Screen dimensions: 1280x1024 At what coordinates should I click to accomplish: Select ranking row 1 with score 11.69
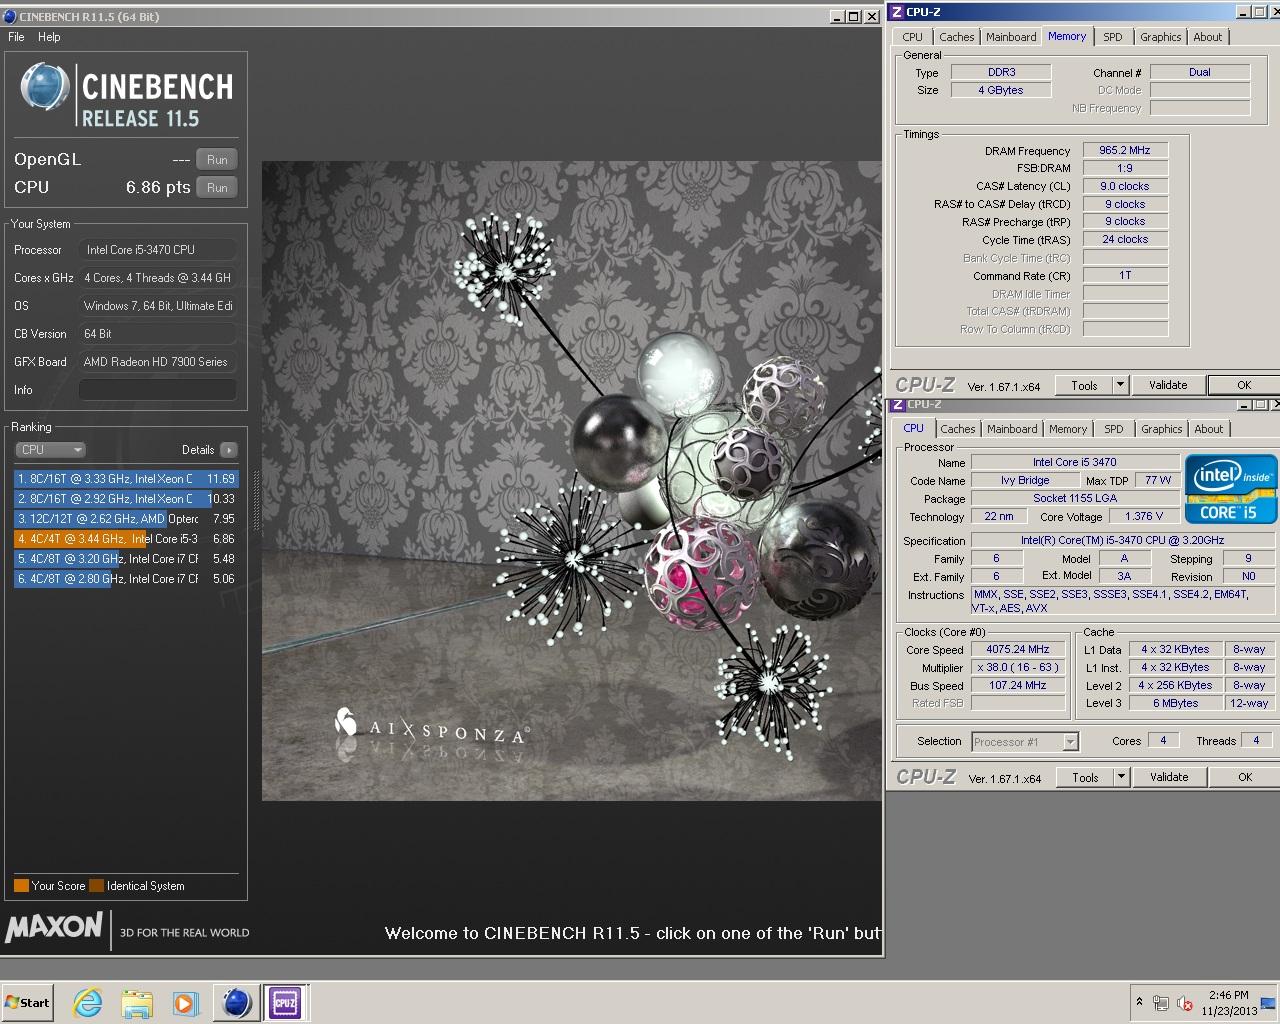pos(126,479)
